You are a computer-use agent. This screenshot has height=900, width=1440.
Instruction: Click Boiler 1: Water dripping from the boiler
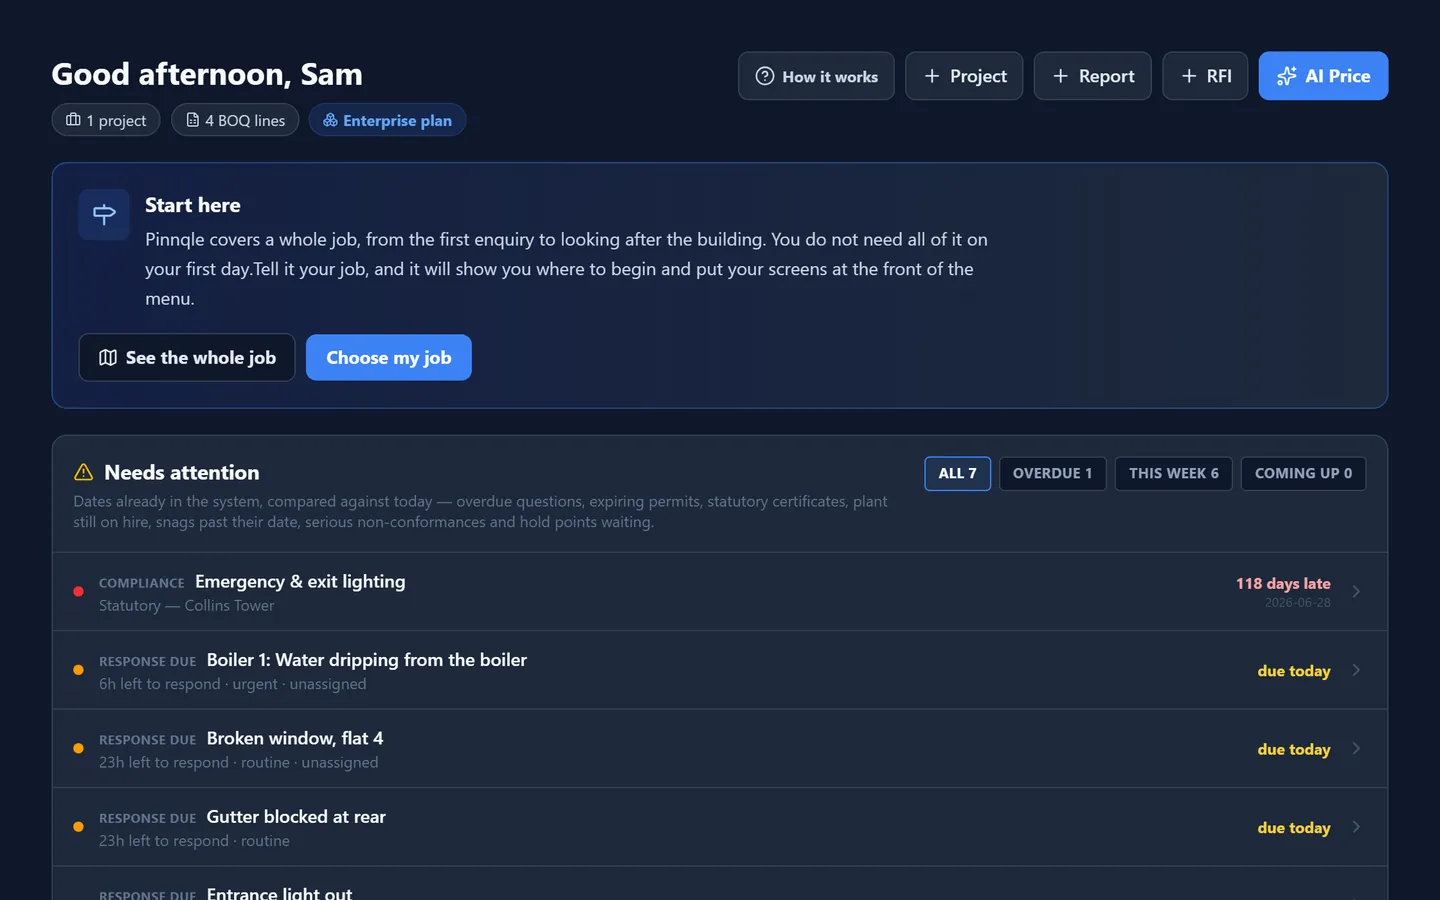tap(367, 660)
